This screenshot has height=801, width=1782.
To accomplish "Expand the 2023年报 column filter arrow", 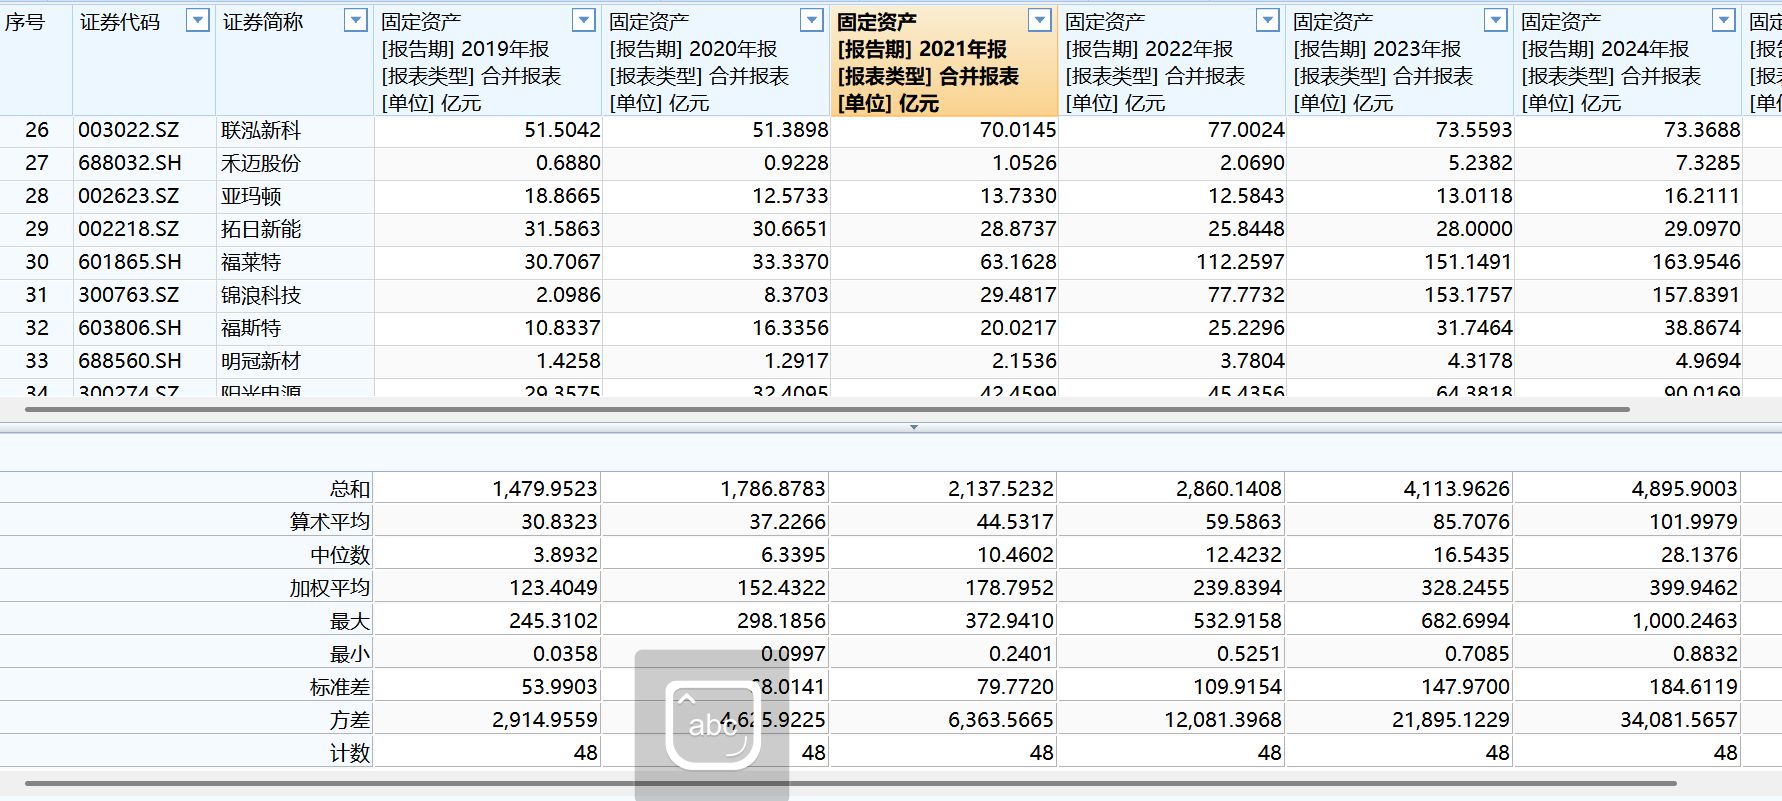I will tap(1496, 21).
